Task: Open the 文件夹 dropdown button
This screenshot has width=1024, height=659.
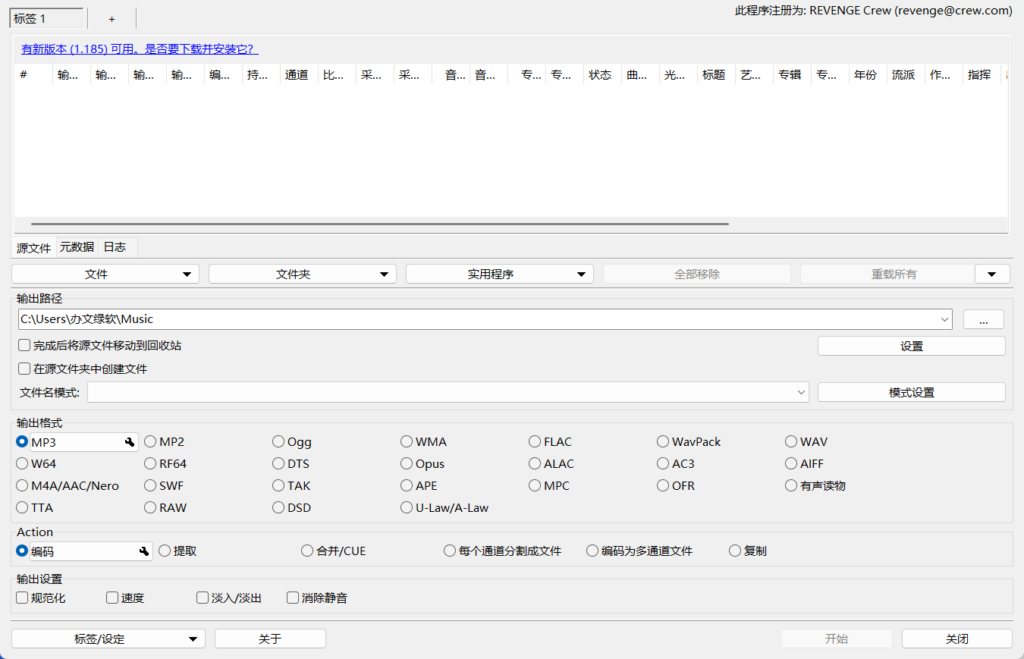Action: tap(302, 274)
